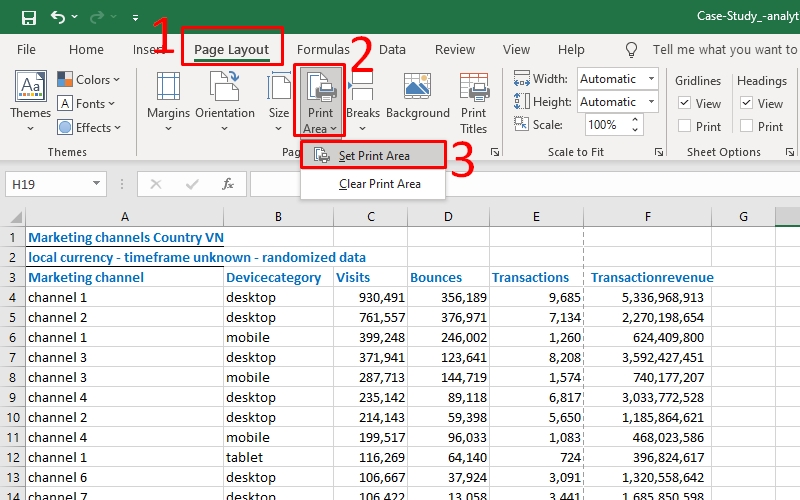Select column F header
This screenshot has width=800, height=500.
(x=647, y=217)
